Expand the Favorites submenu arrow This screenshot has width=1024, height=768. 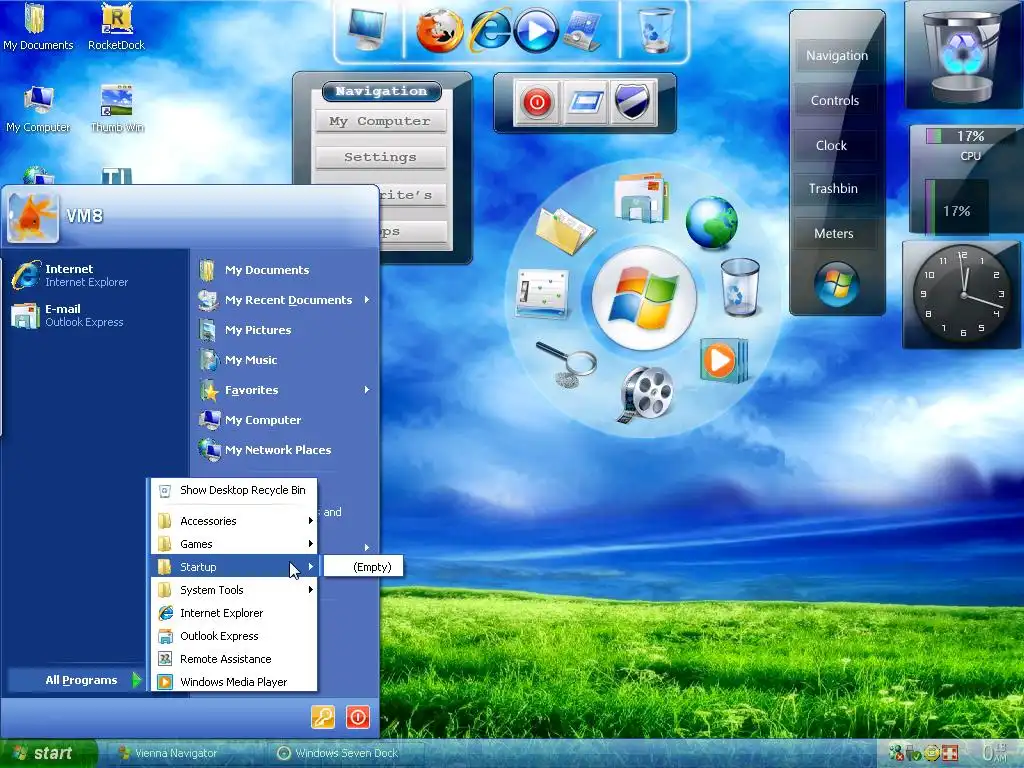tap(367, 390)
